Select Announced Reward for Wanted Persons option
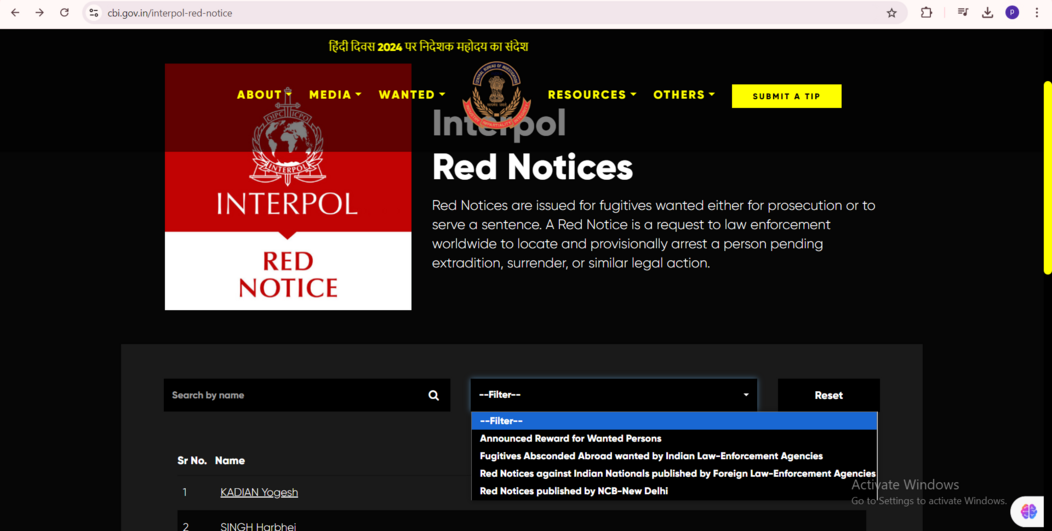 click(x=570, y=438)
